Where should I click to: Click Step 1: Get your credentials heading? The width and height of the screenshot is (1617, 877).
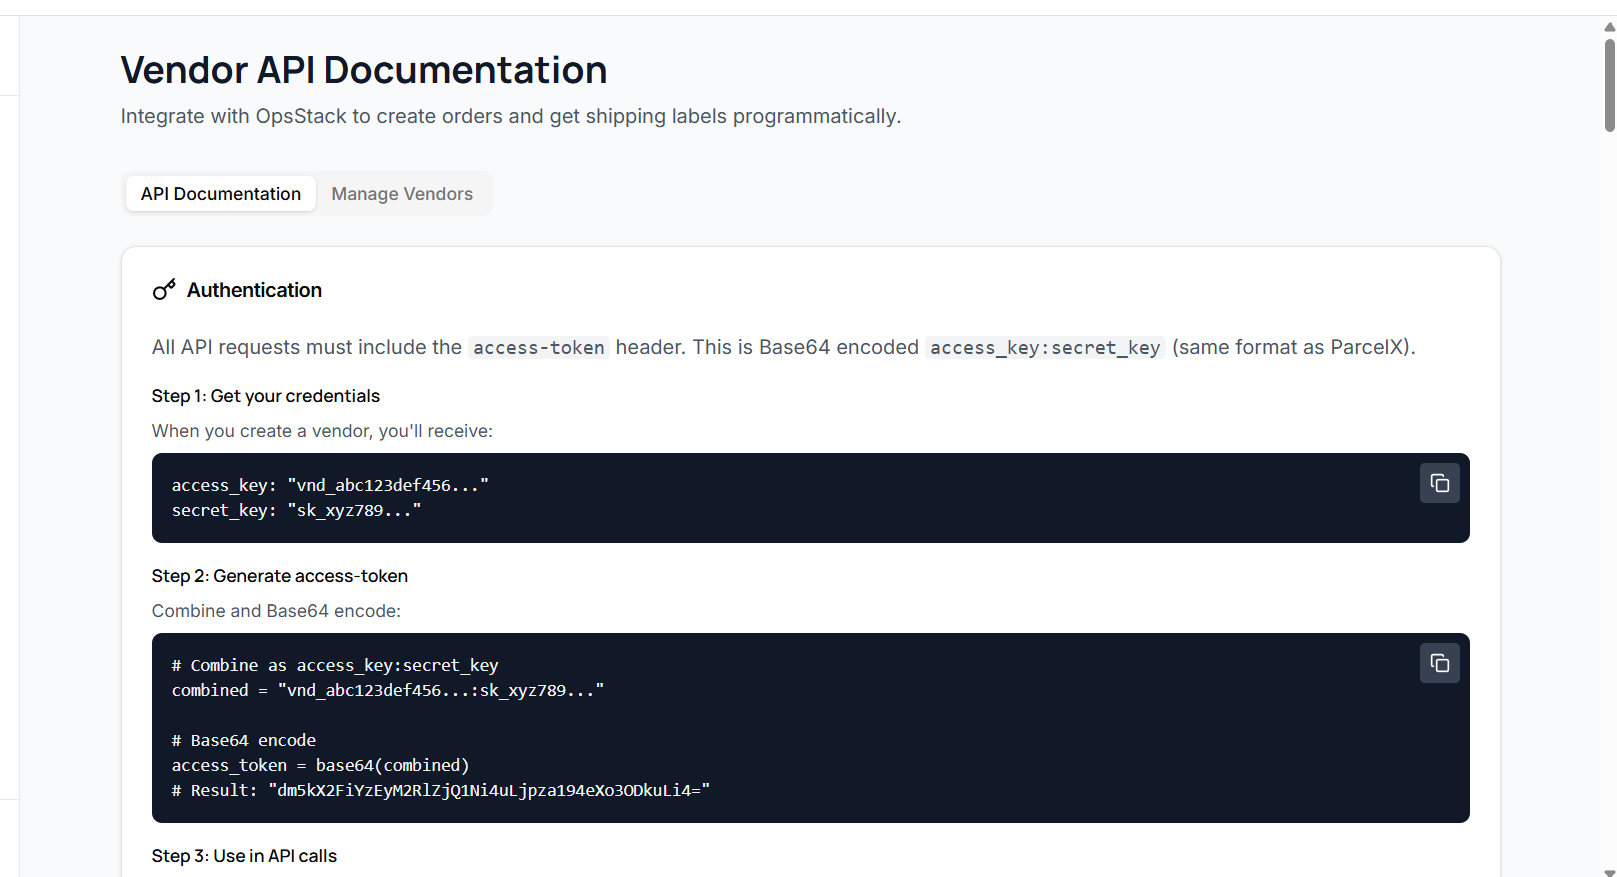point(266,396)
